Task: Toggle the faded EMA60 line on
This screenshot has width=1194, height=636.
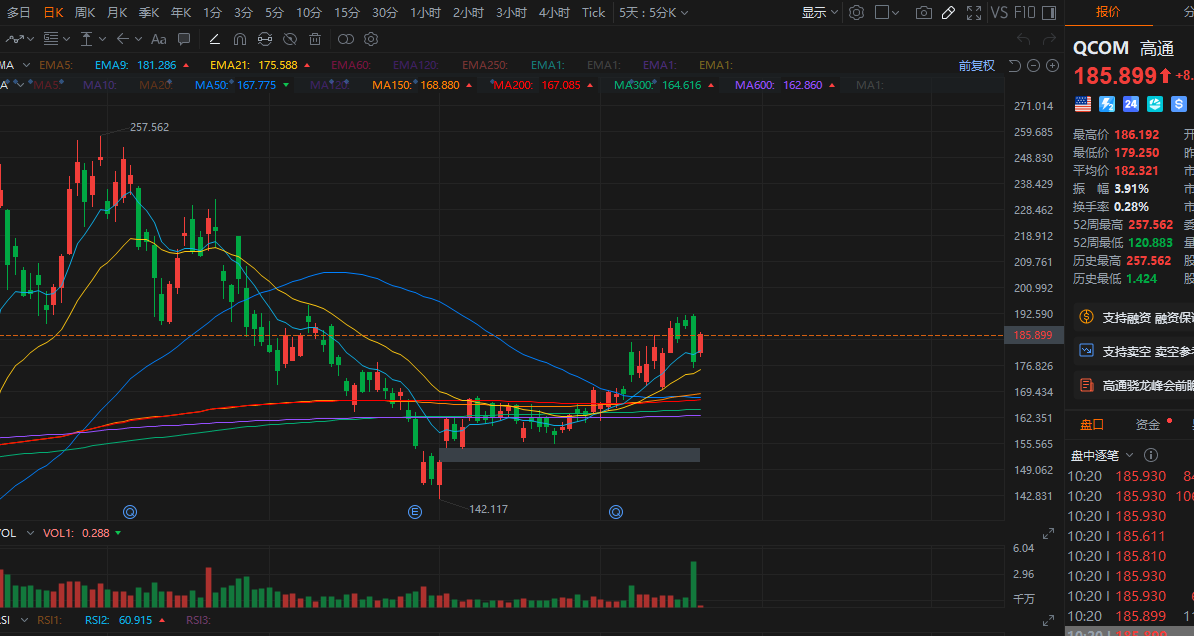Action: pyautogui.click(x=351, y=66)
